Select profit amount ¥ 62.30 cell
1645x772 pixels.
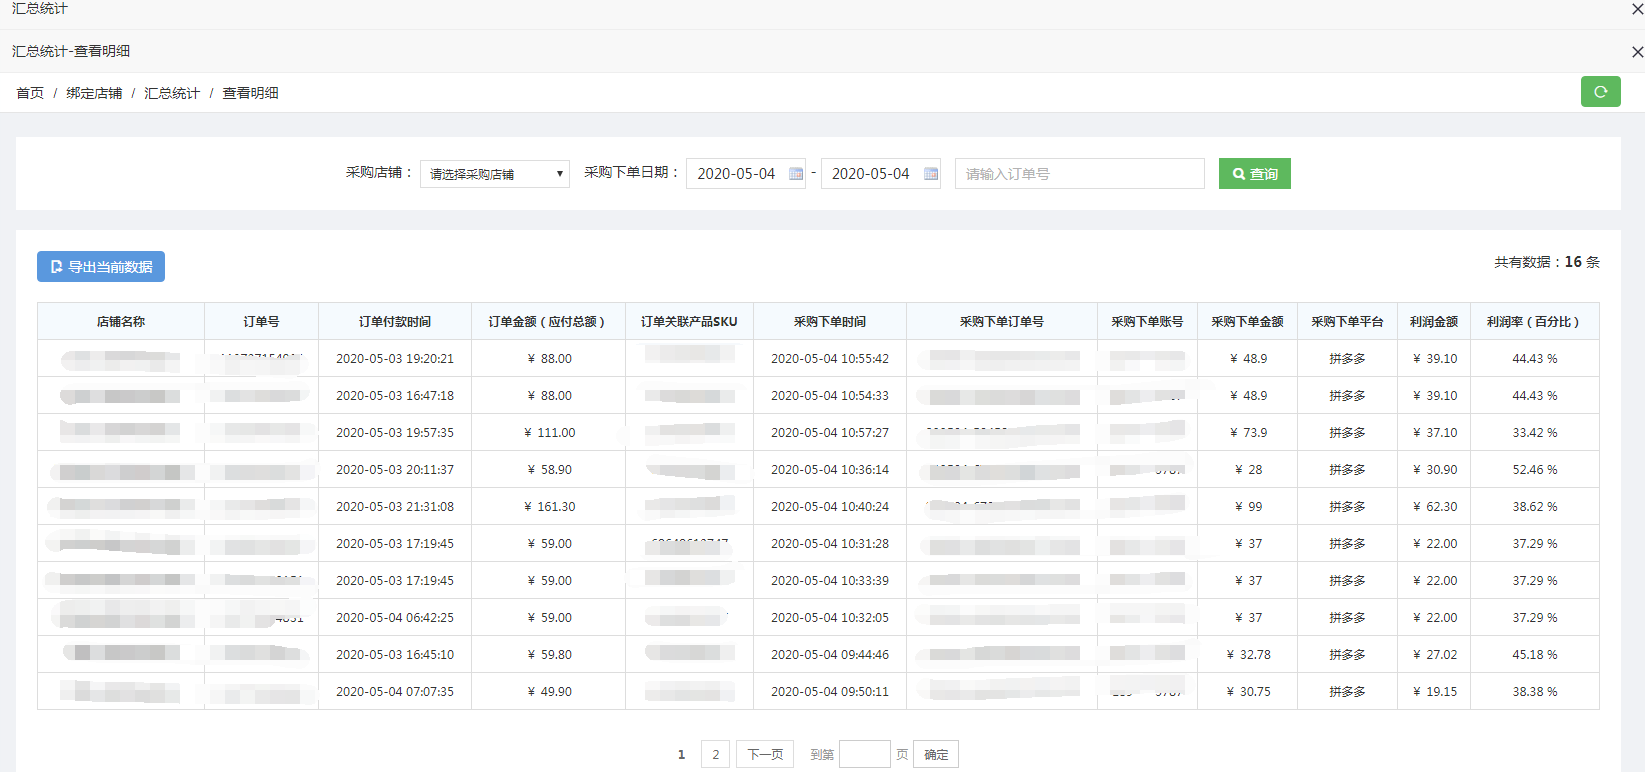(1434, 507)
